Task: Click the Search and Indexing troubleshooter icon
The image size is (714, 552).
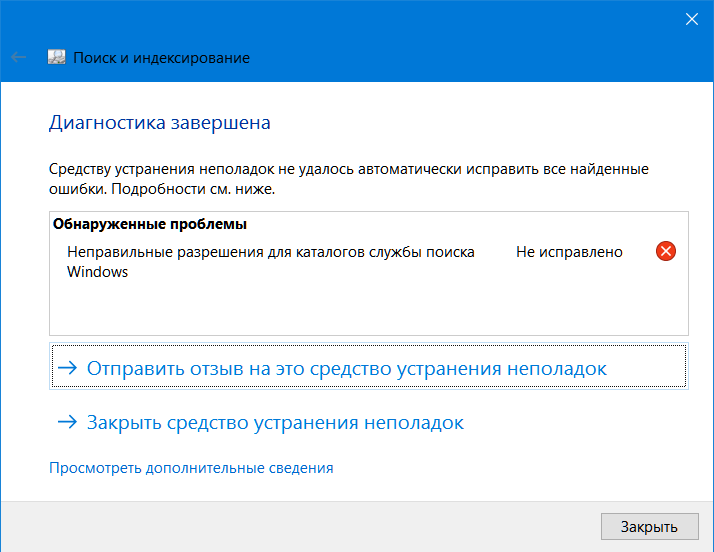Action: [x=57, y=58]
